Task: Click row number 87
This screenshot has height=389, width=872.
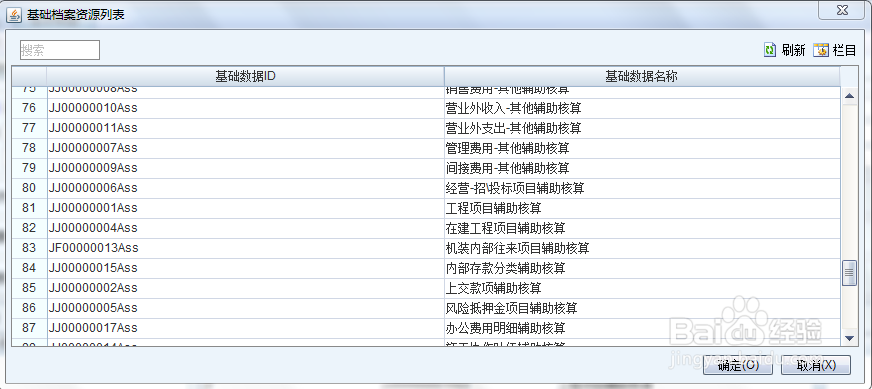Action: 29,328
